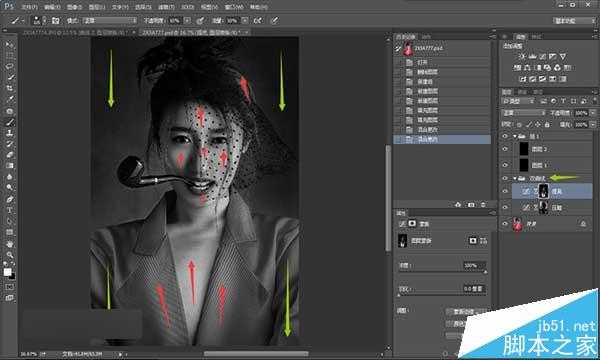This screenshot has height=360, width=600.
Task: Open the workspace switcher dropdown
Action: point(574,20)
